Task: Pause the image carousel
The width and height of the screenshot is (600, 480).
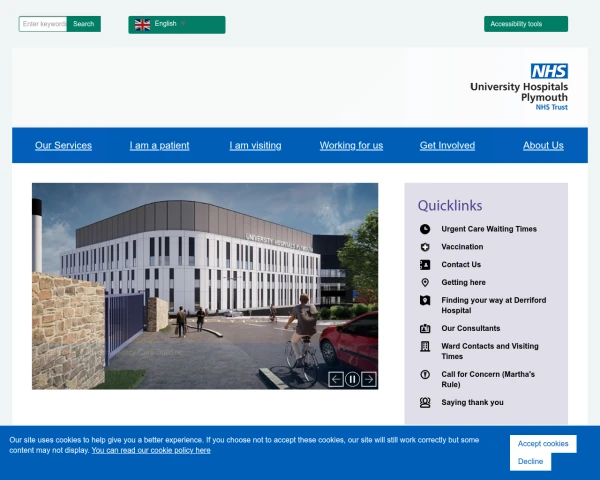Action: [352, 379]
